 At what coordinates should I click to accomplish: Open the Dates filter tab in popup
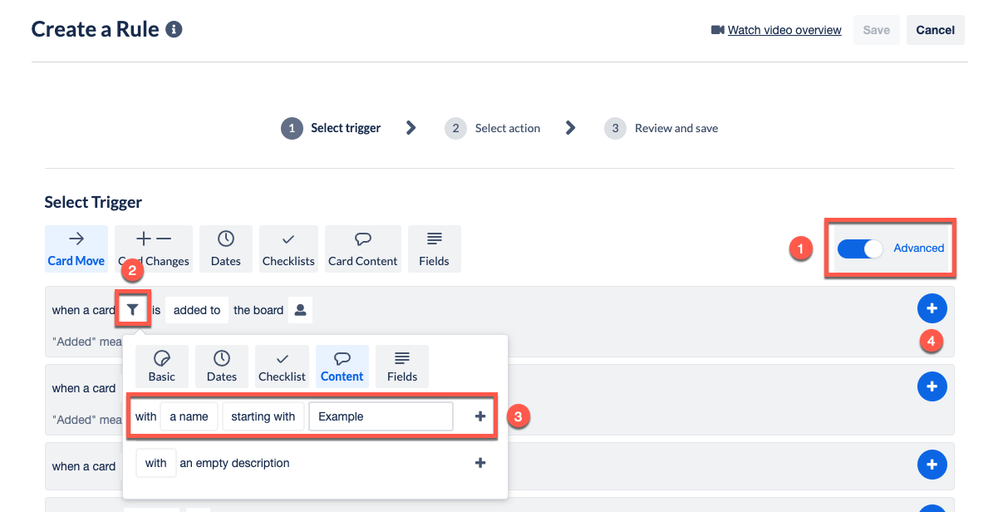coord(221,366)
